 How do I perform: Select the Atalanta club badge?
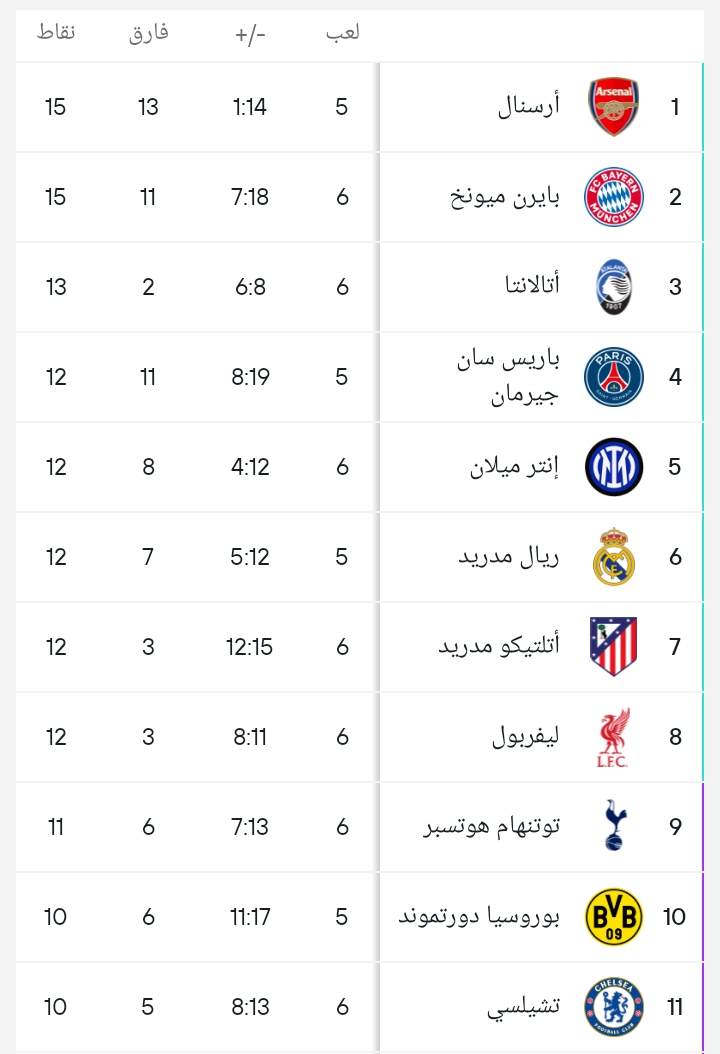pyautogui.click(x=613, y=287)
